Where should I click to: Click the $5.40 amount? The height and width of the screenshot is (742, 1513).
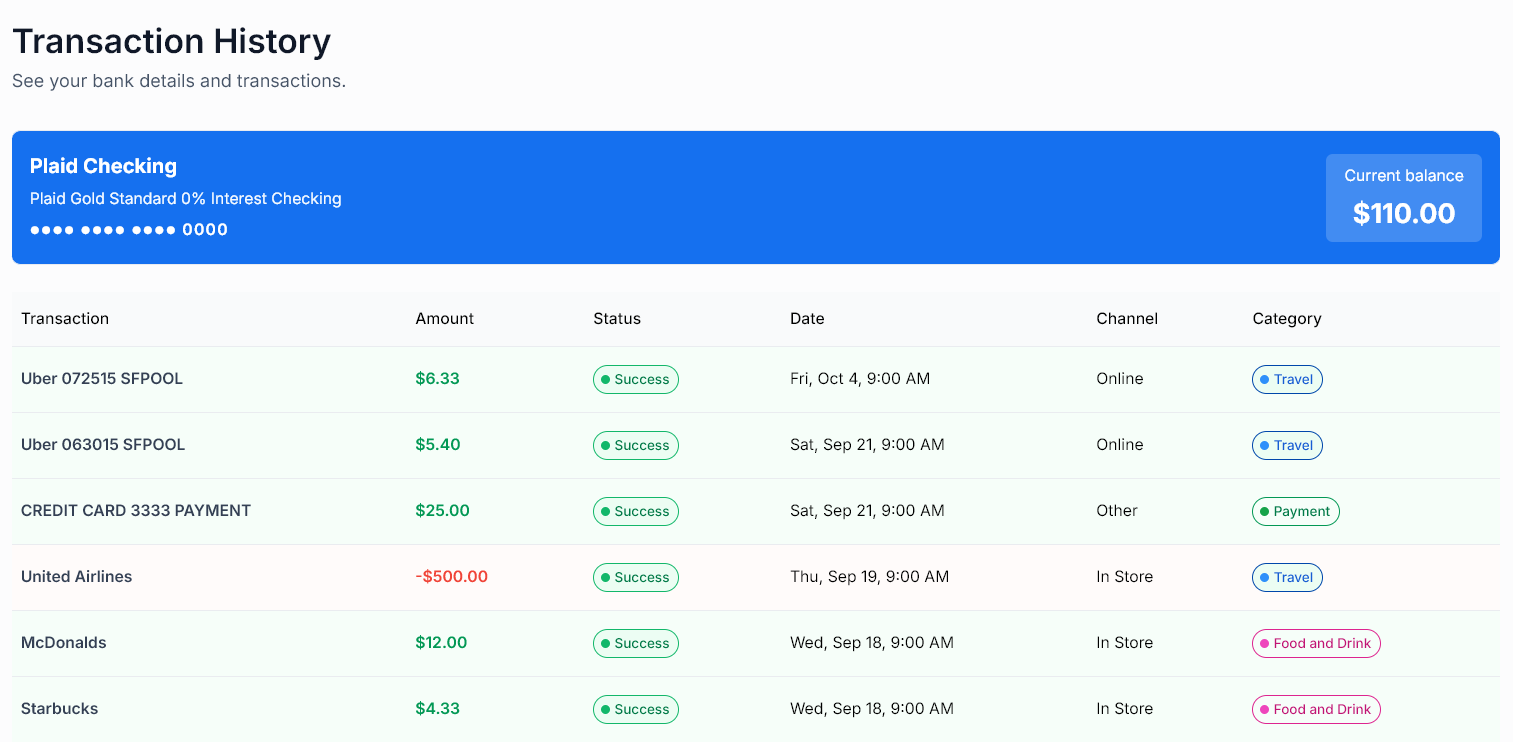(x=438, y=445)
